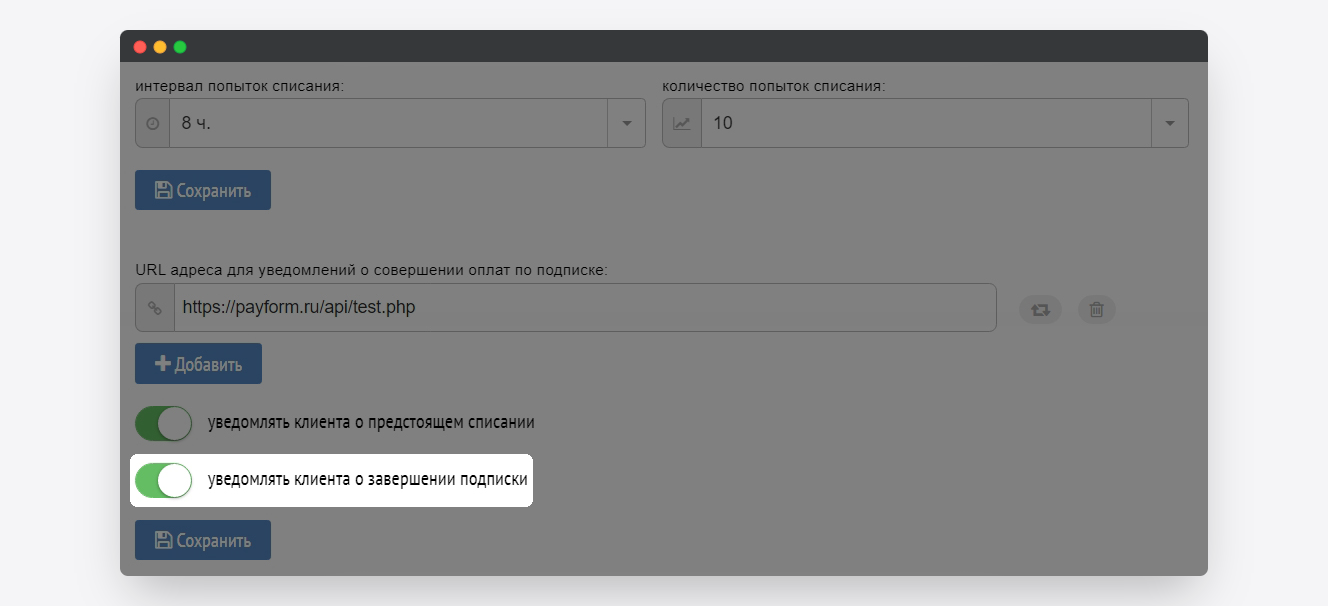
Task: Select the '8 ч.' interval combo box
Action: click(388, 123)
